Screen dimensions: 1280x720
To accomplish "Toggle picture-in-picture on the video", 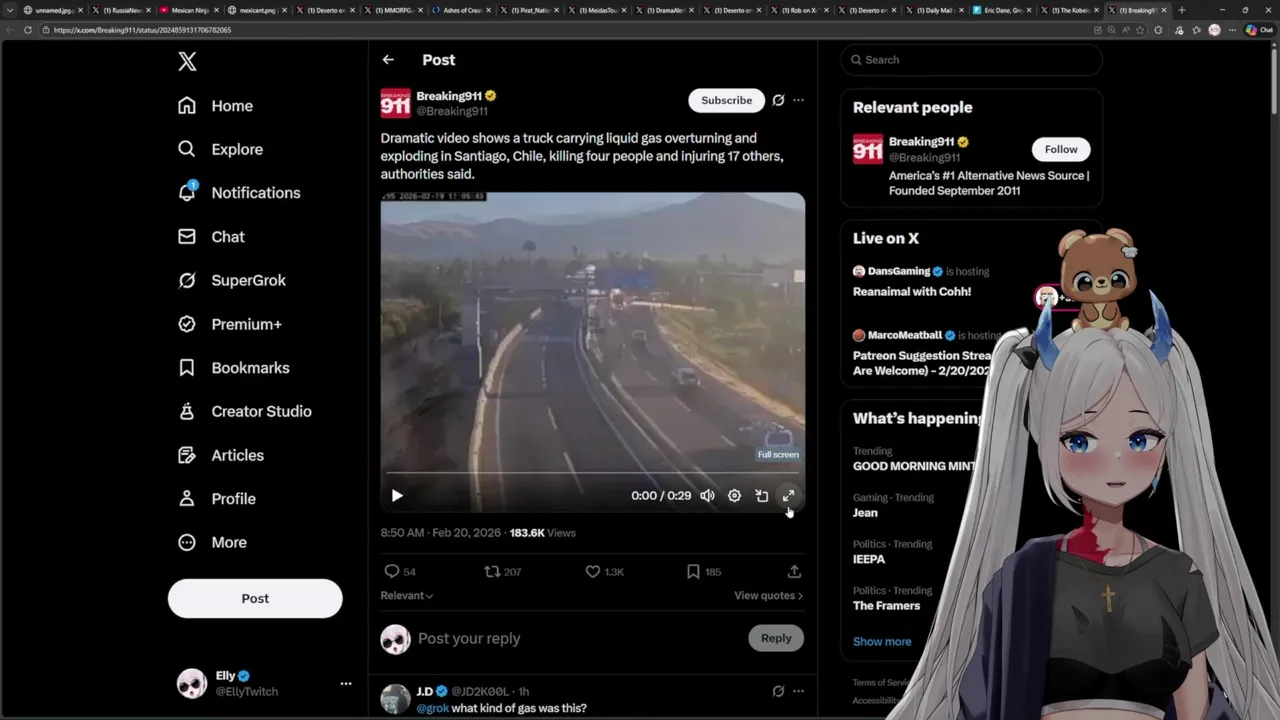I will tap(761, 495).
